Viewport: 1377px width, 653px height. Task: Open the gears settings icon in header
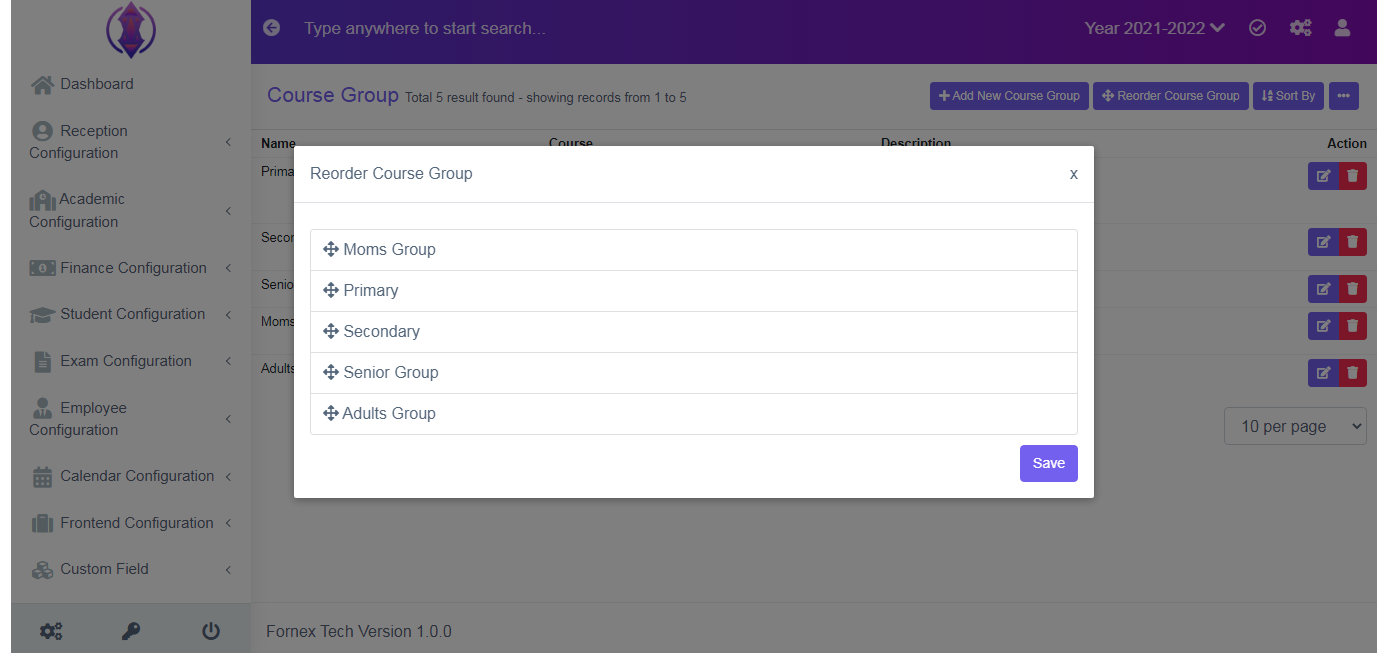[1300, 28]
